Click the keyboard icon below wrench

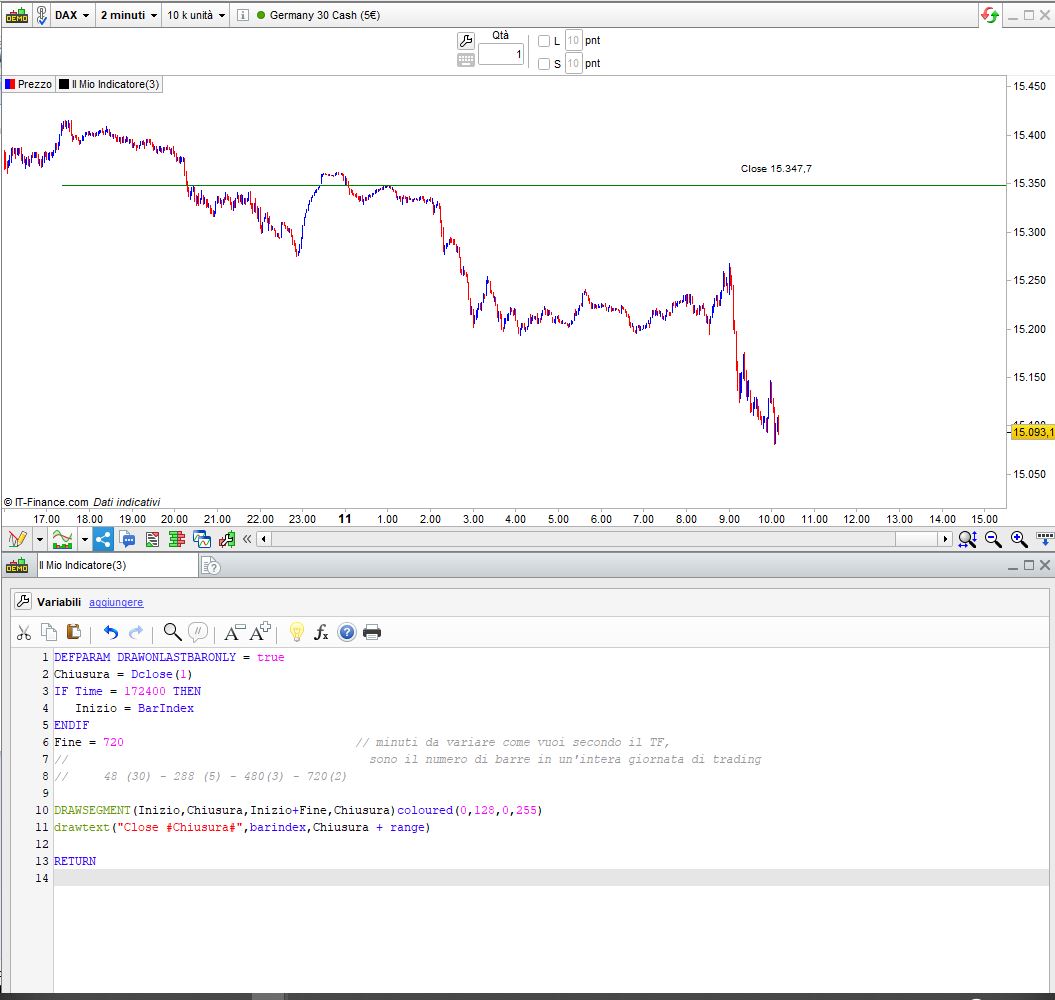(466, 61)
